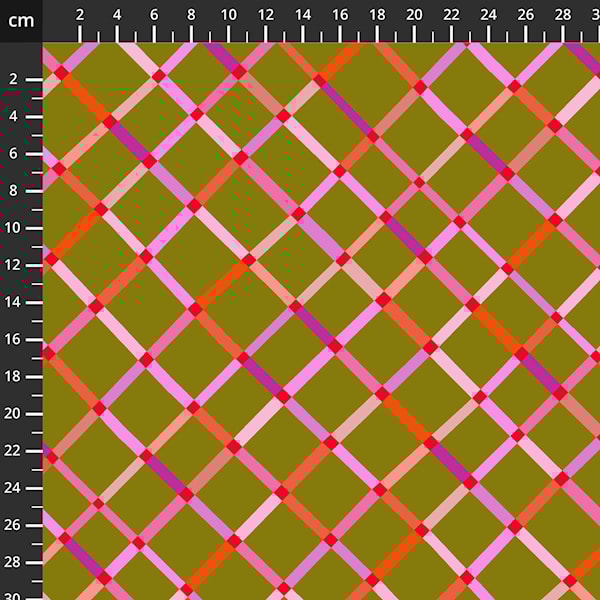Click the 18 mark on the top ruler
Viewport: 600px width, 600px height.
tap(377, 16)
